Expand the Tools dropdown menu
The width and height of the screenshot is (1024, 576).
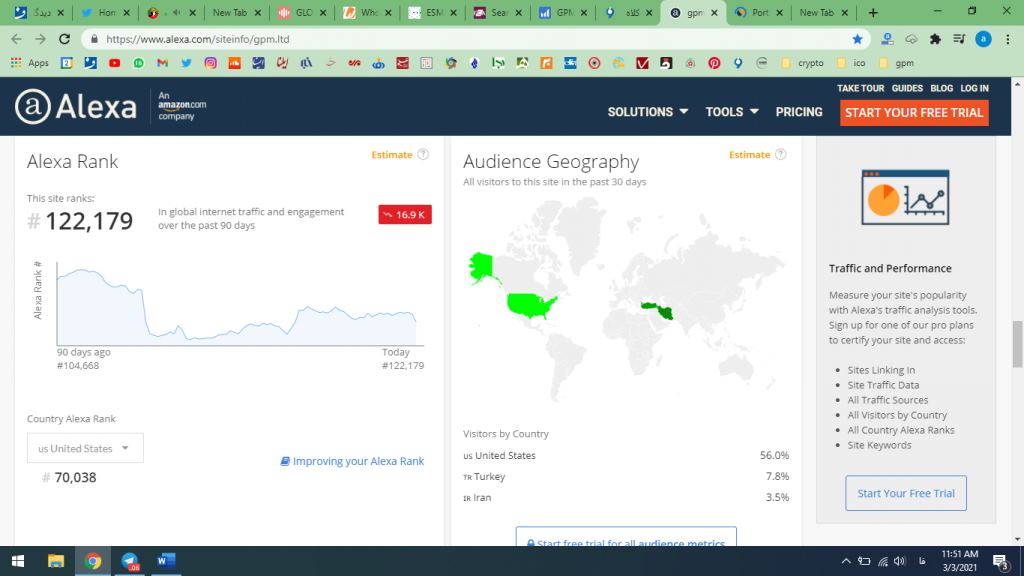pos(731,112)
